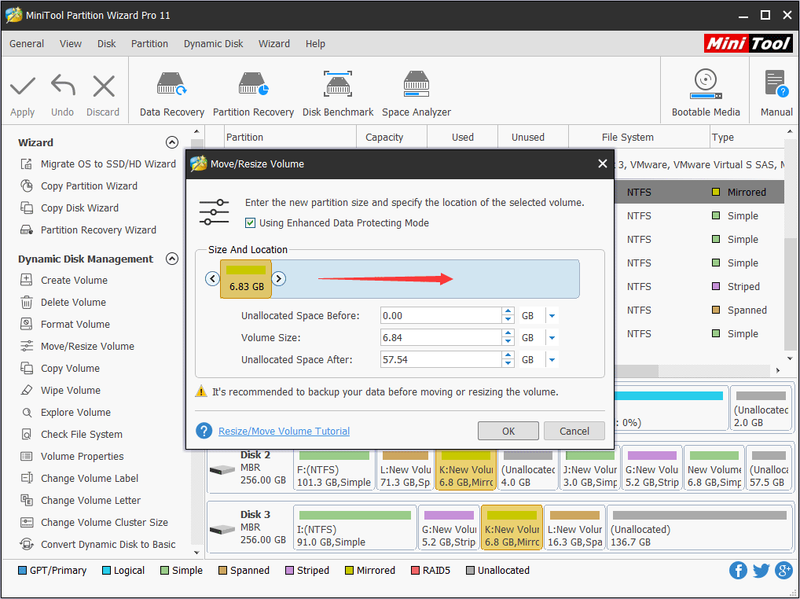Open the Dynamic Disk menu
The width and height of the screenshot is (800, 599).
coord(213,44)
